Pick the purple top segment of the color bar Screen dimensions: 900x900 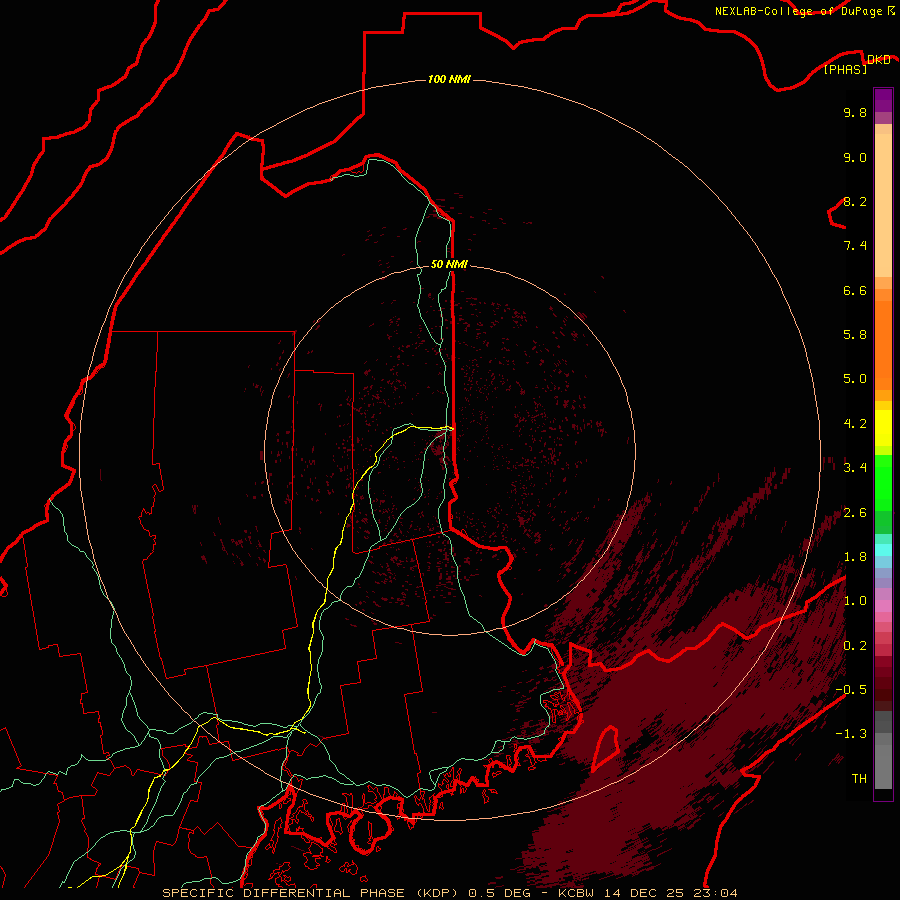[883, 100]
